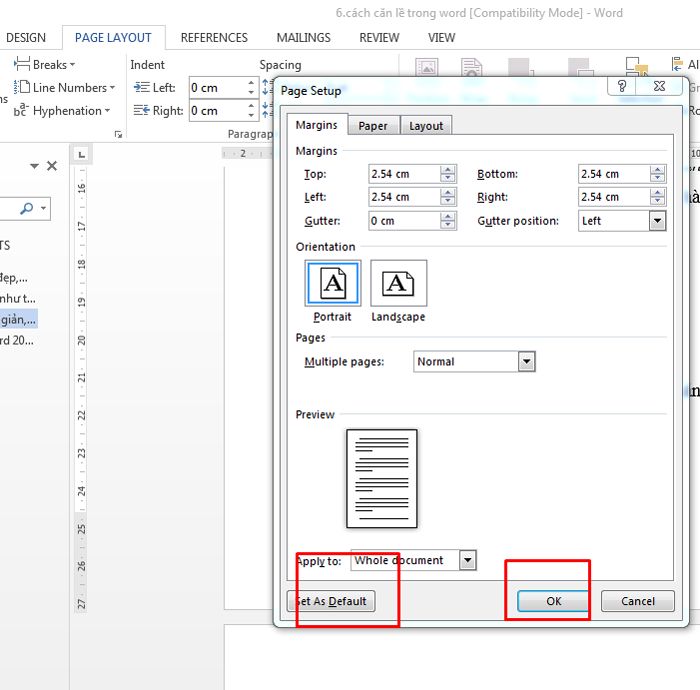Click the Breaks icon in ribbon
The width and height of the screenshot is (700, 690).
coord(22,65)
